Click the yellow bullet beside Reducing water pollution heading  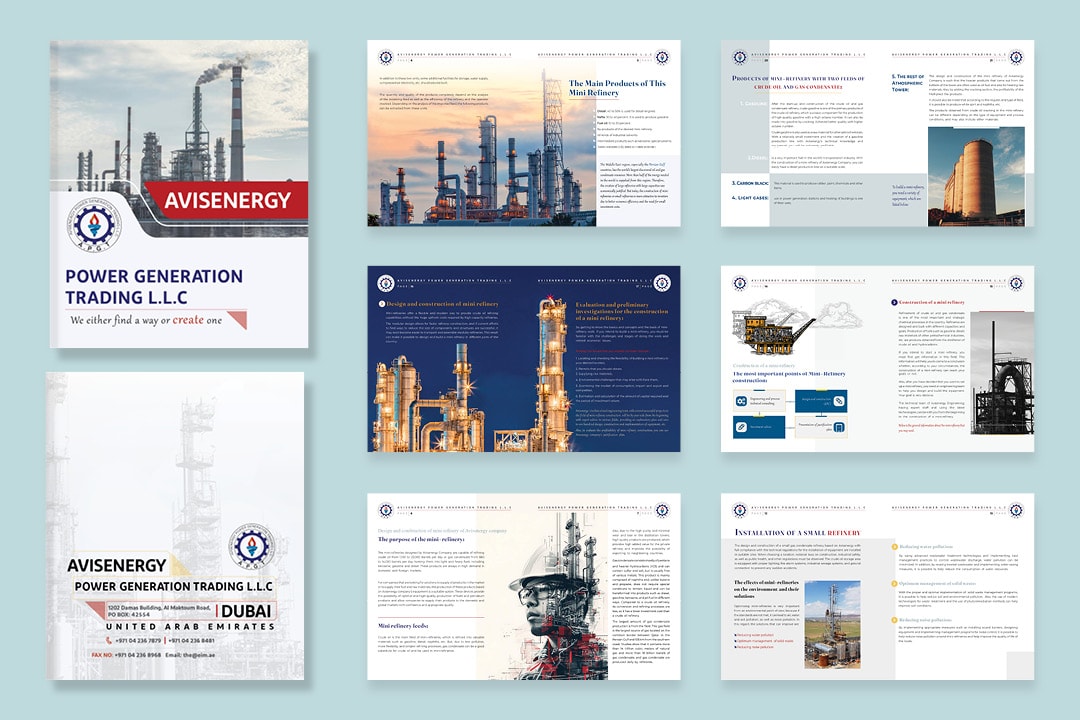point(895,546)
